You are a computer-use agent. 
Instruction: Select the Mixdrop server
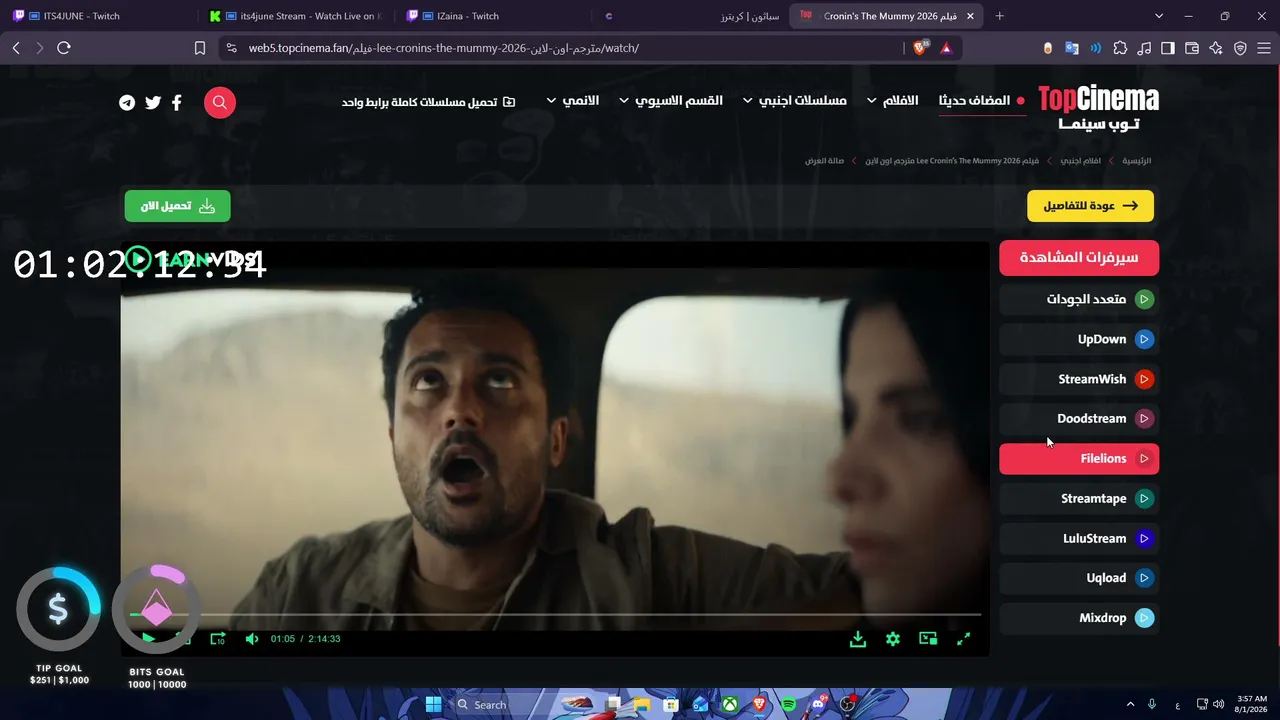(x=1079, y=618)
